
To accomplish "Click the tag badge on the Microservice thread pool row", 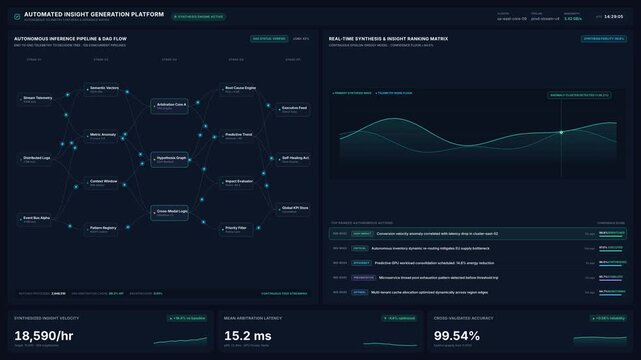I will tap(363, 278).
